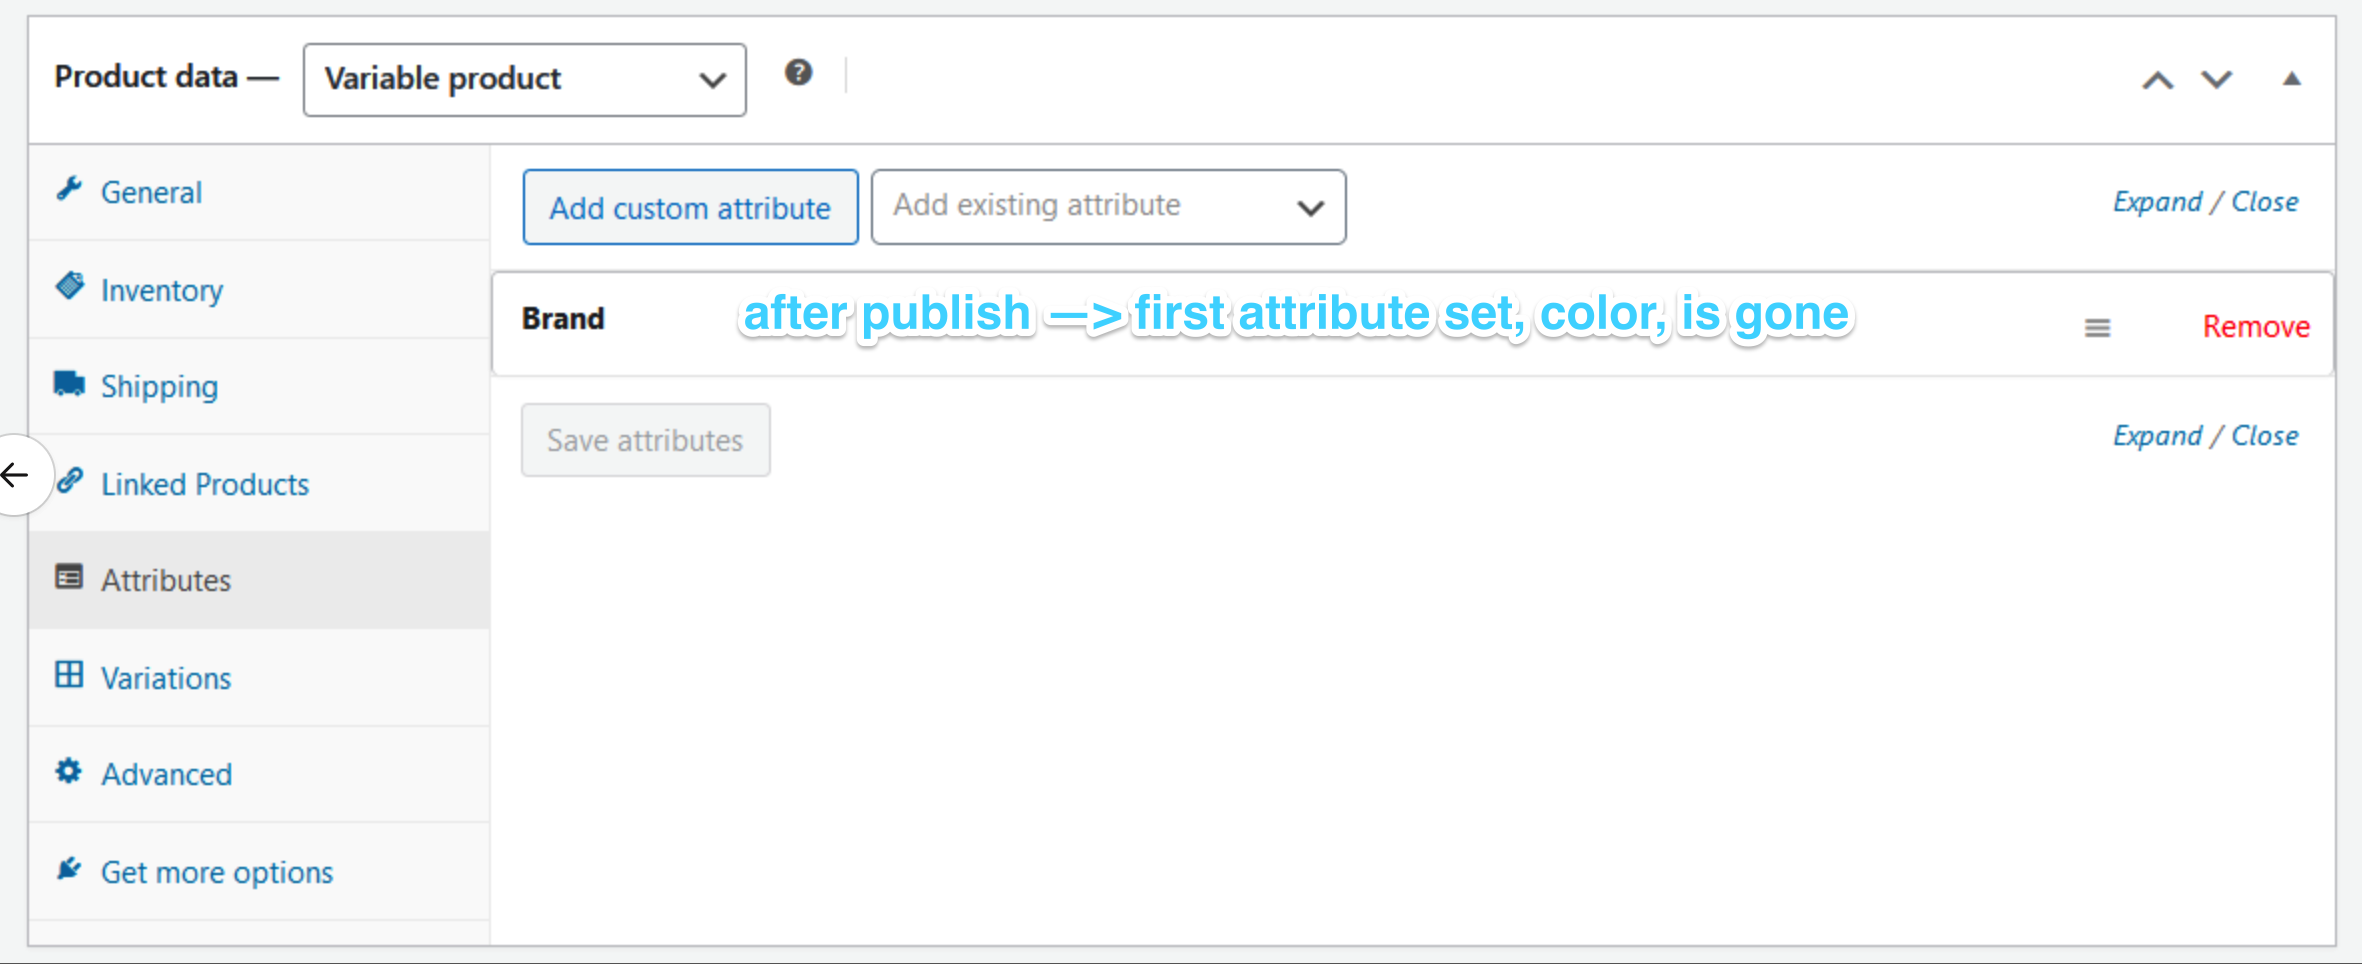Select the Advanced gear icon
The width and height of the screenshot is (2362, 964).
click(x=68, y=770)
